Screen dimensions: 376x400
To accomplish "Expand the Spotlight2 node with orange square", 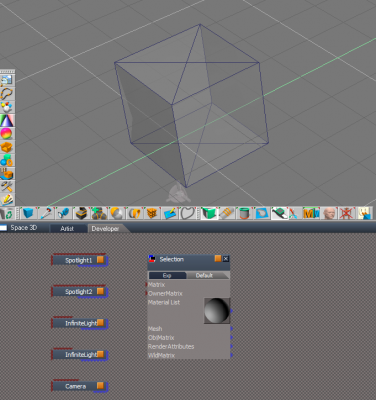I will (x=100, y=291).
